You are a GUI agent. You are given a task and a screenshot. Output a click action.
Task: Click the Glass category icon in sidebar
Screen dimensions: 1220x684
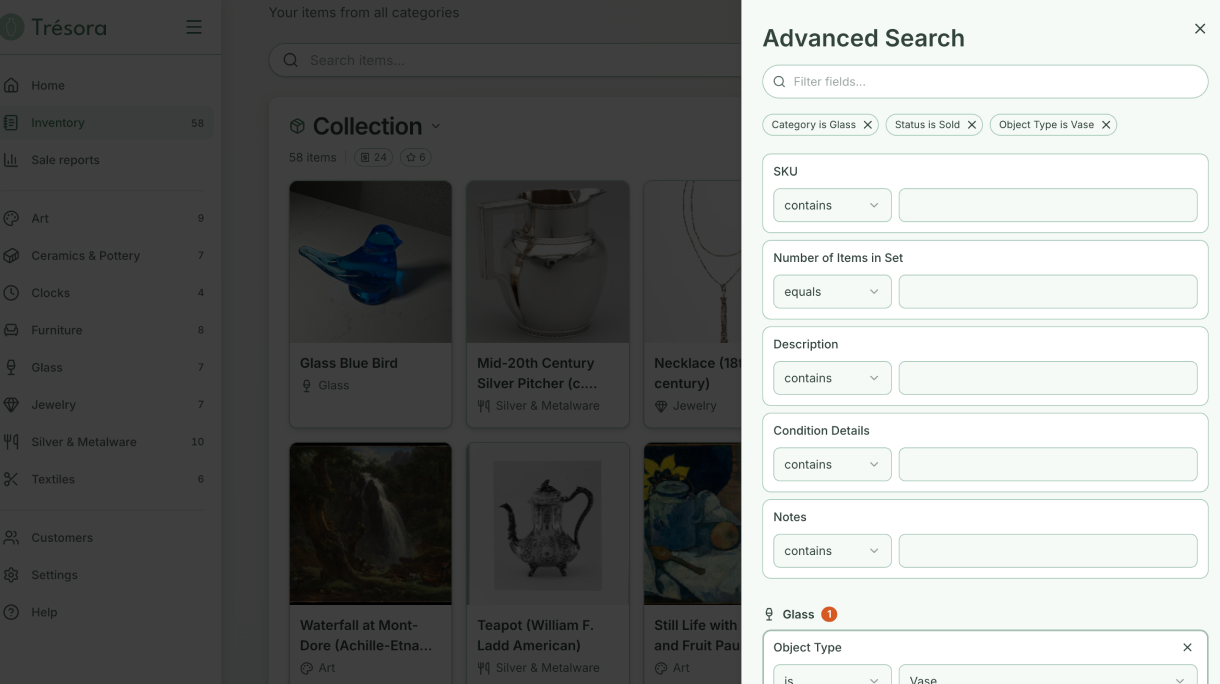[x=12, y=367]
